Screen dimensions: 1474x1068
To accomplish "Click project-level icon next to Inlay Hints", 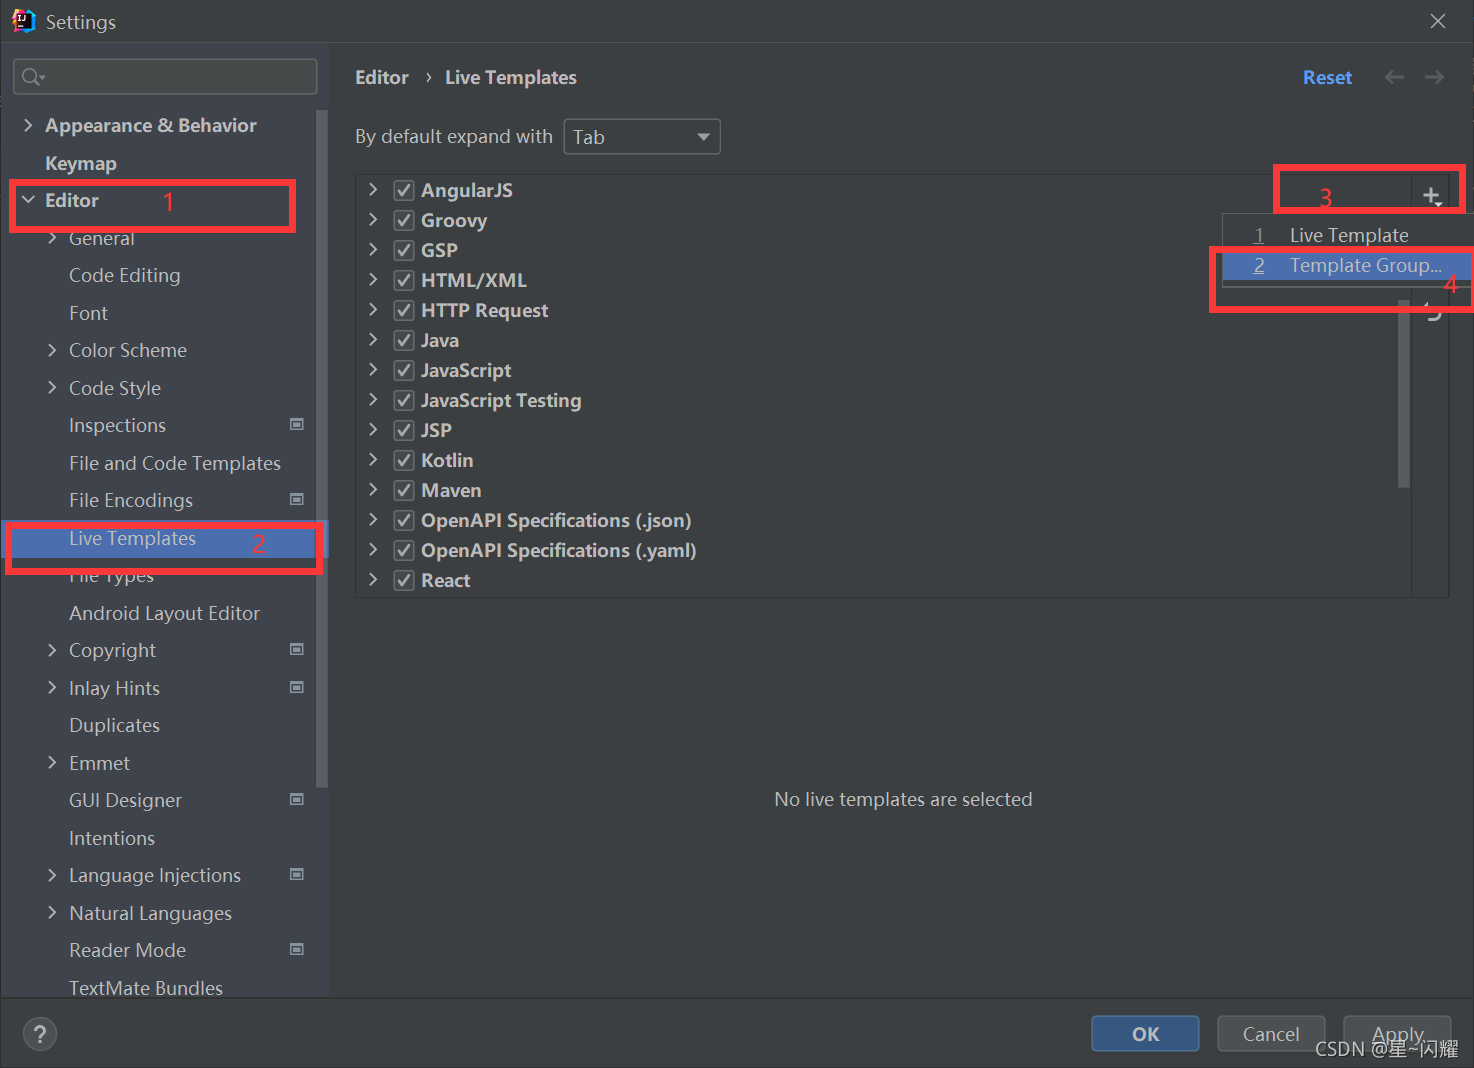I will [297, 687].
